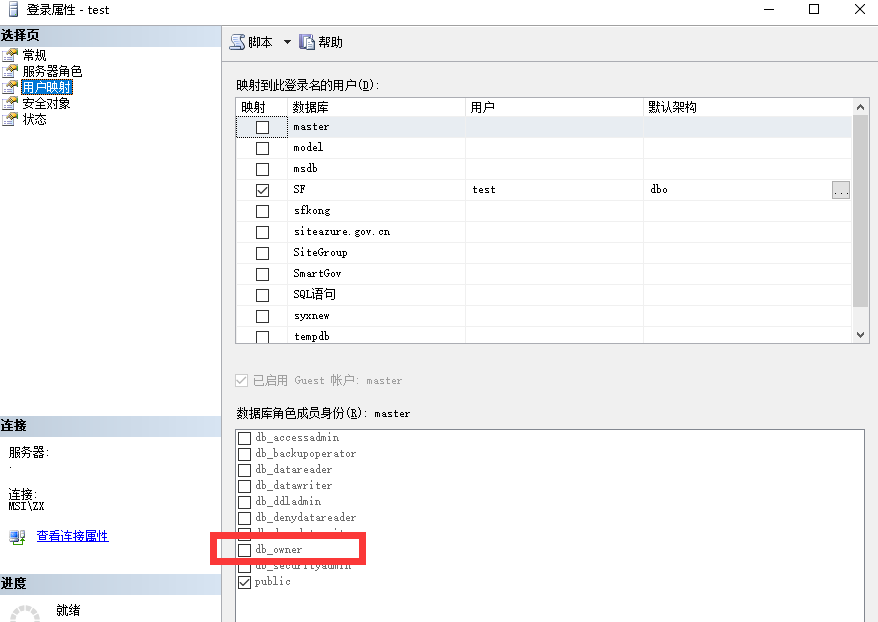Enable mapping for master database

pos(262,127)
